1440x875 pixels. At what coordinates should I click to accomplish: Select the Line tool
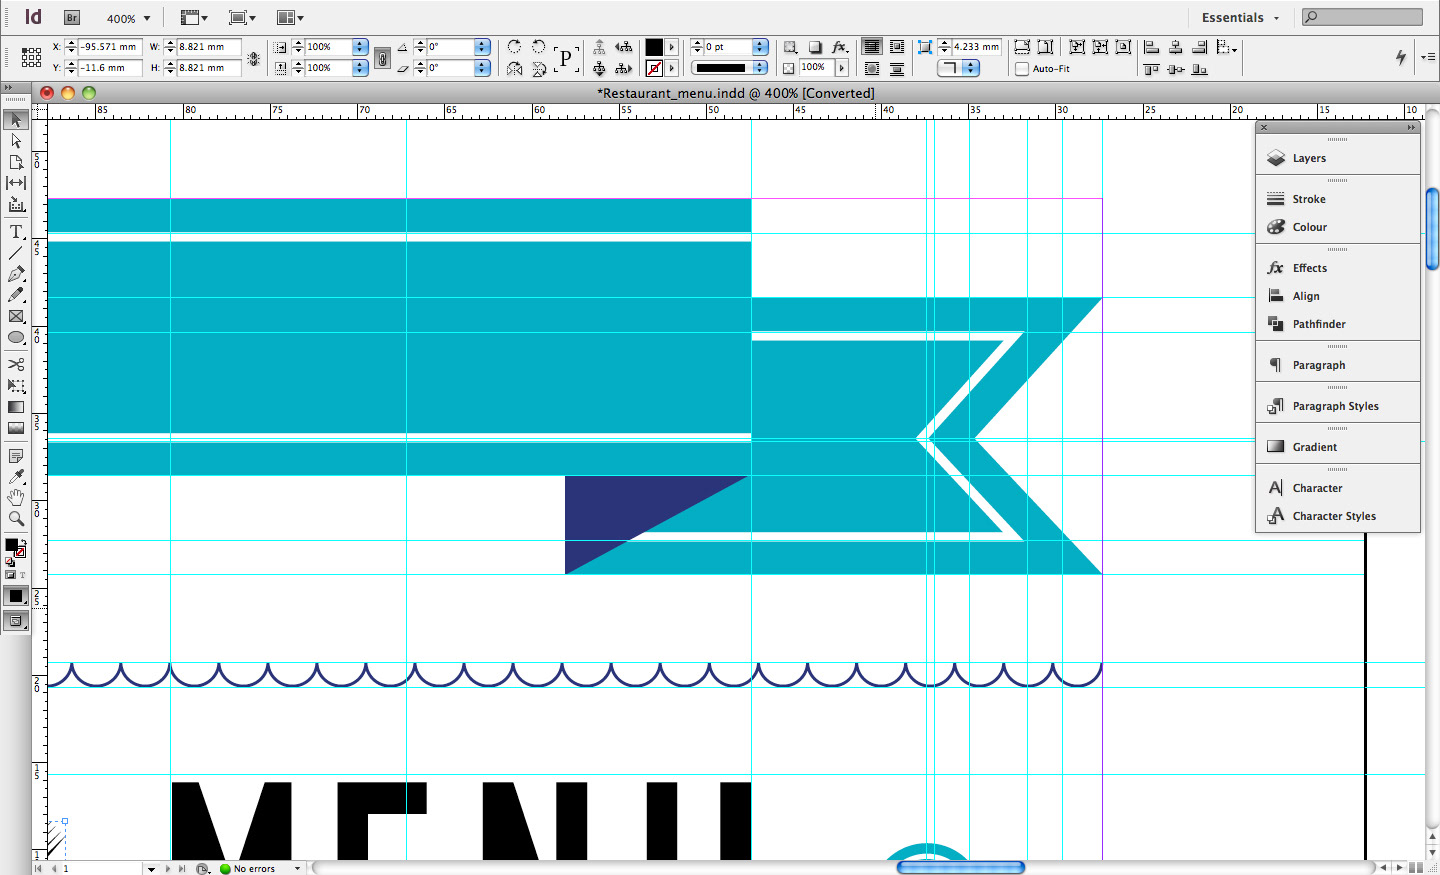coord(16,253)
